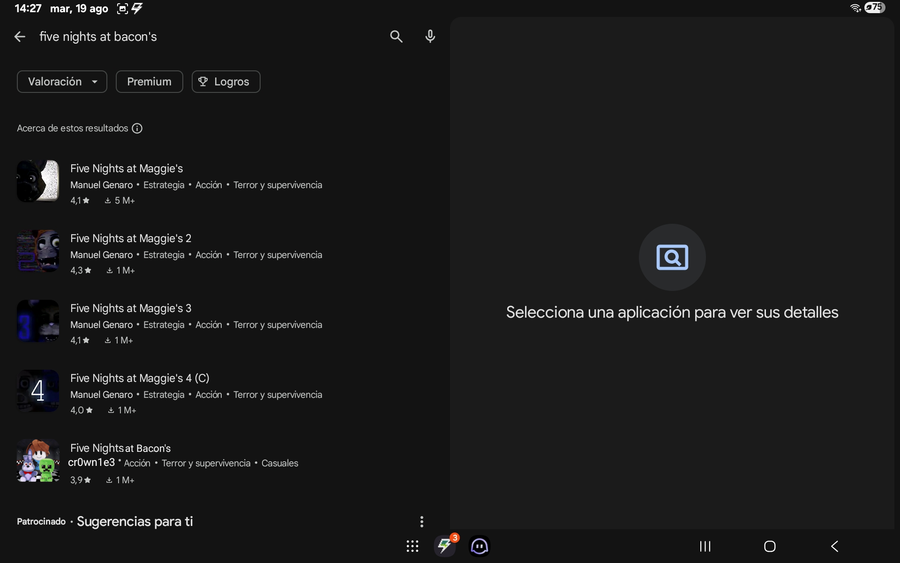900x563 pixels.
Task: Open the Five Nights at Bacon's app icon
Action: [x=38, y=461]
